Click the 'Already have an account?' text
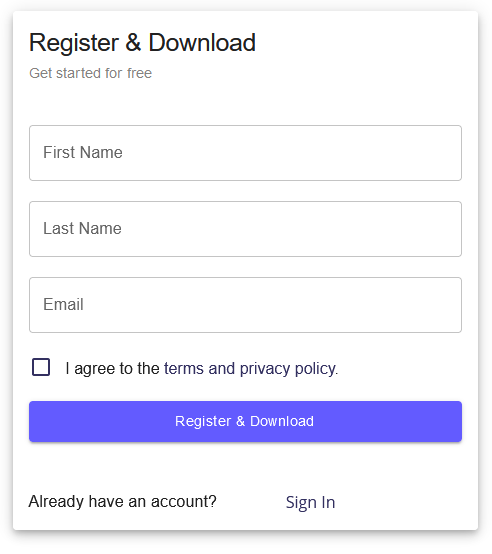The width and height of the screenshot is (492, 554). click(x=122, y=501)
